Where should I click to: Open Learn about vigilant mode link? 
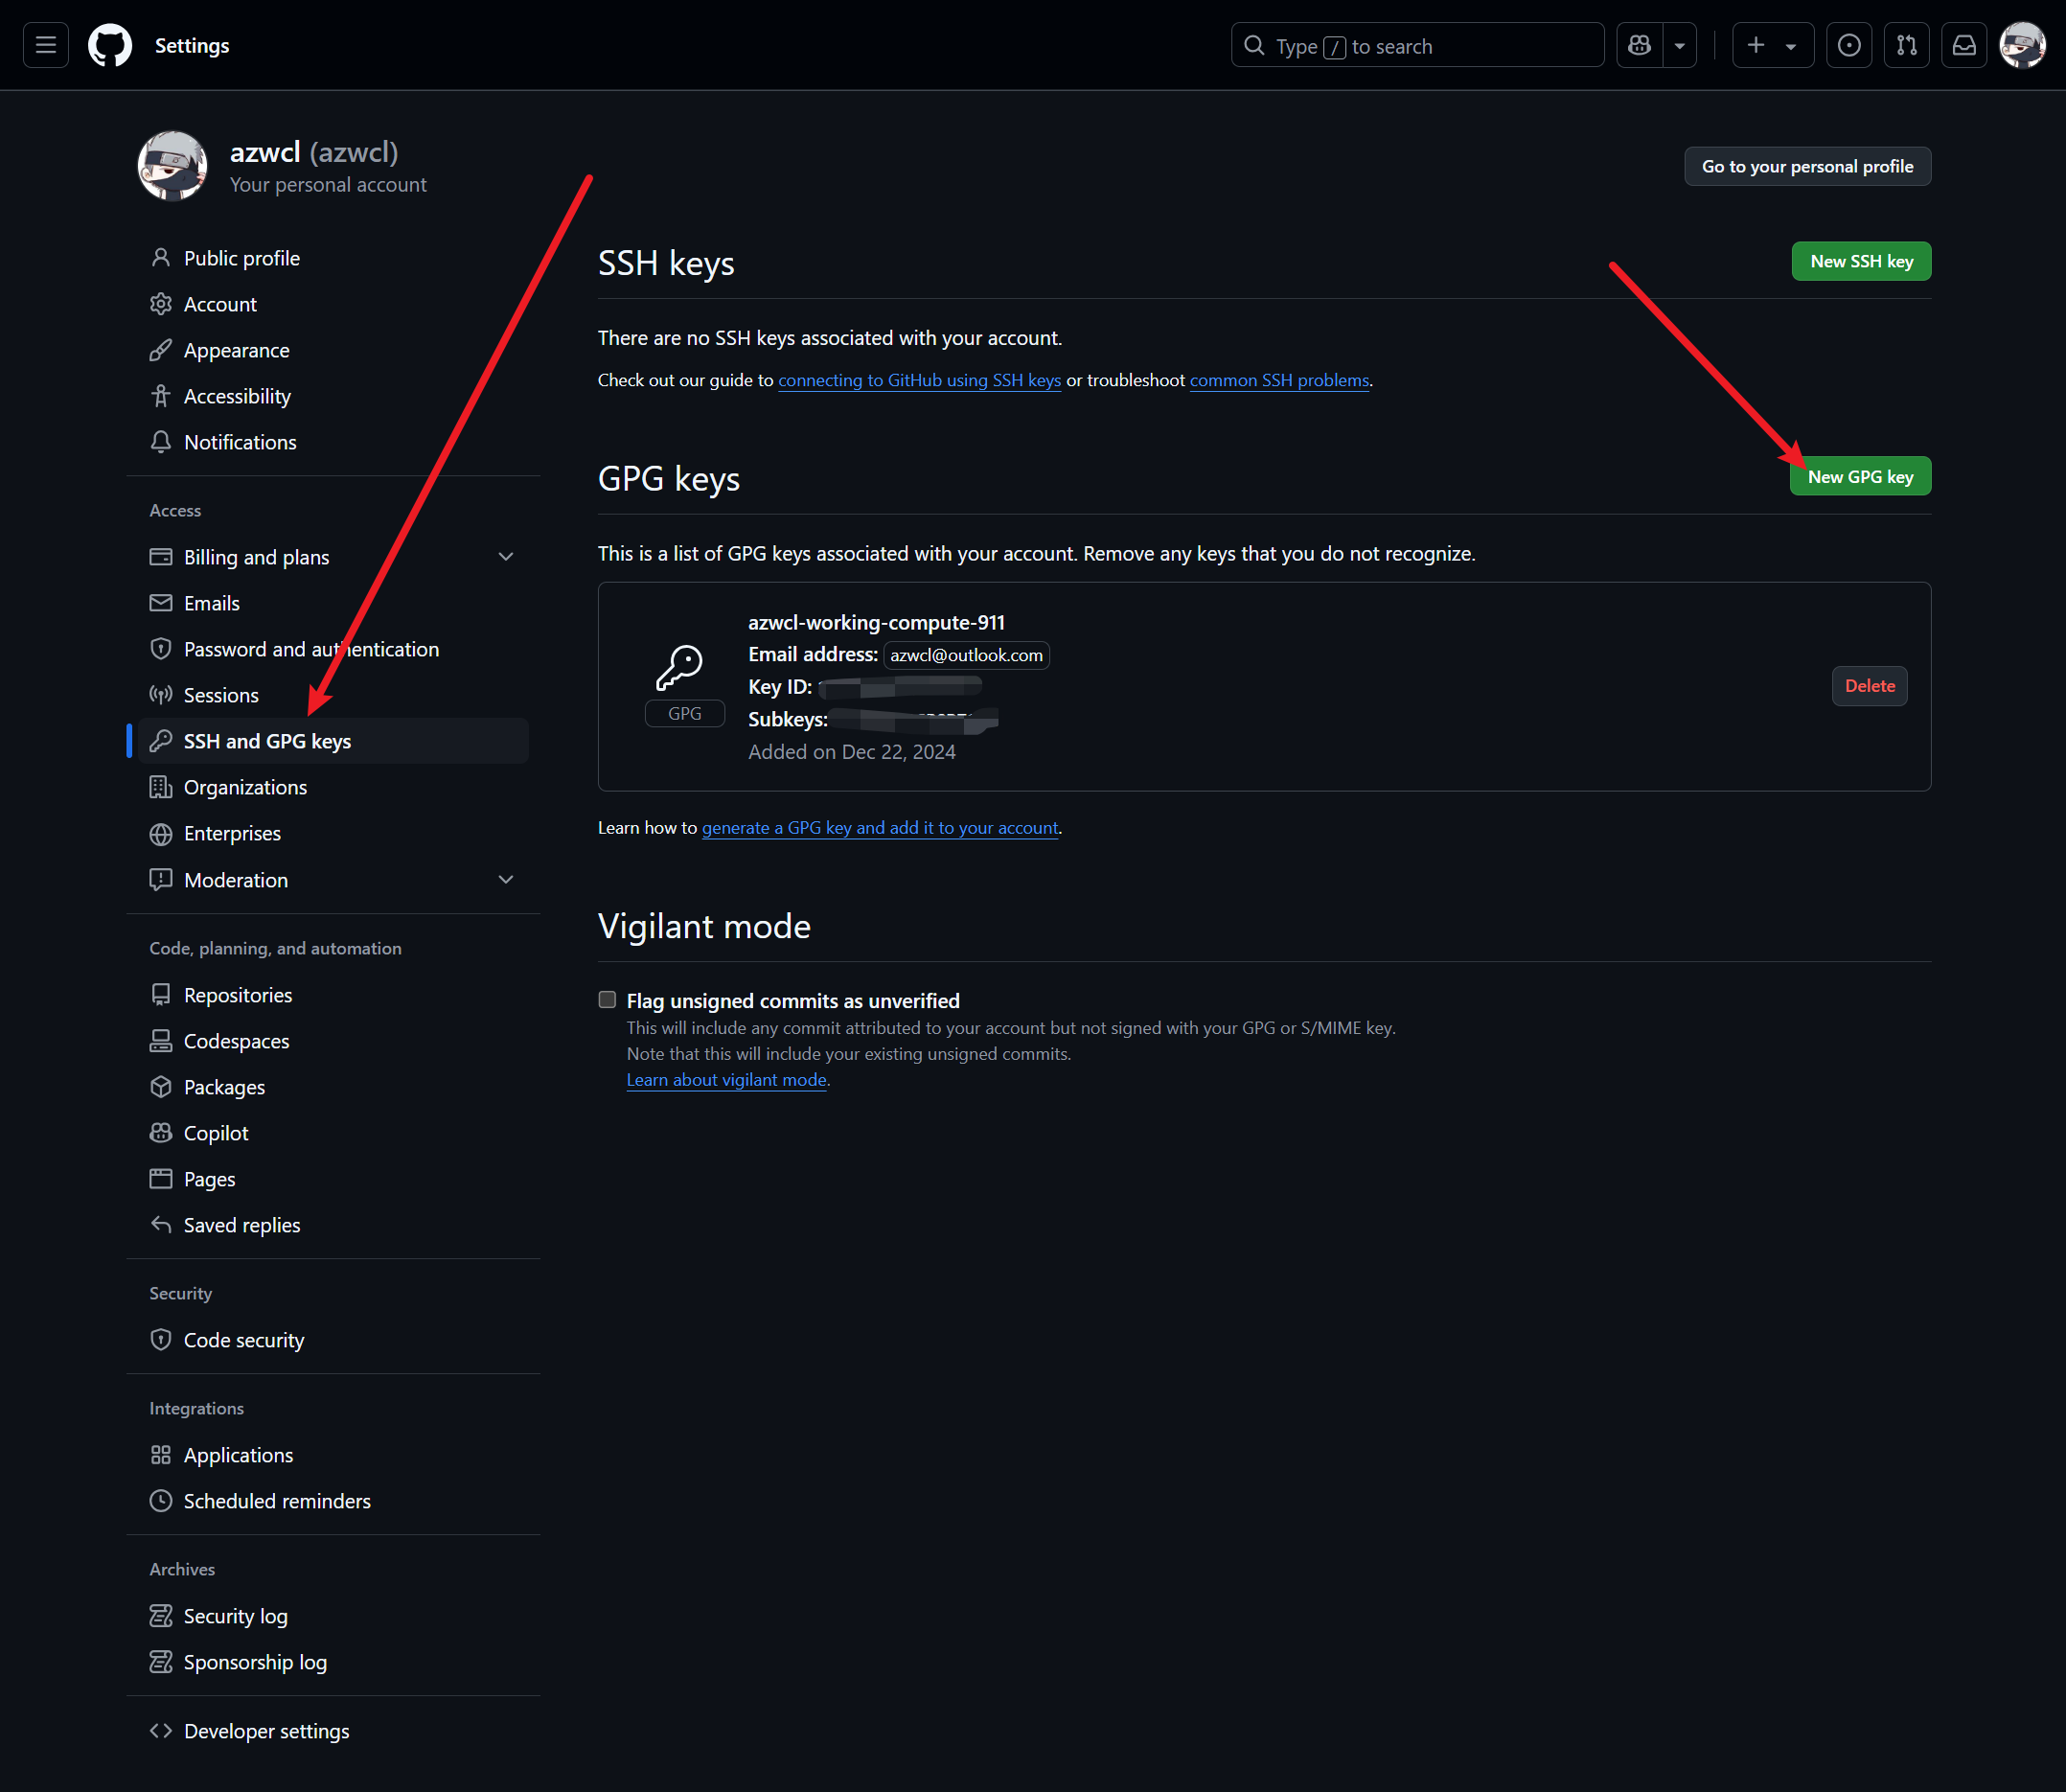click(x=726, y=1079)
